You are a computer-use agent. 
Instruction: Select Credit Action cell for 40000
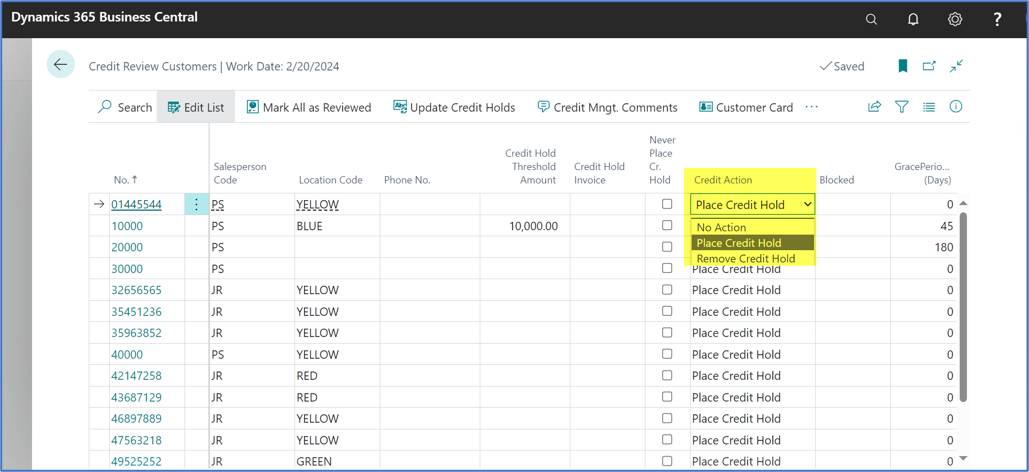pos(752,354)
